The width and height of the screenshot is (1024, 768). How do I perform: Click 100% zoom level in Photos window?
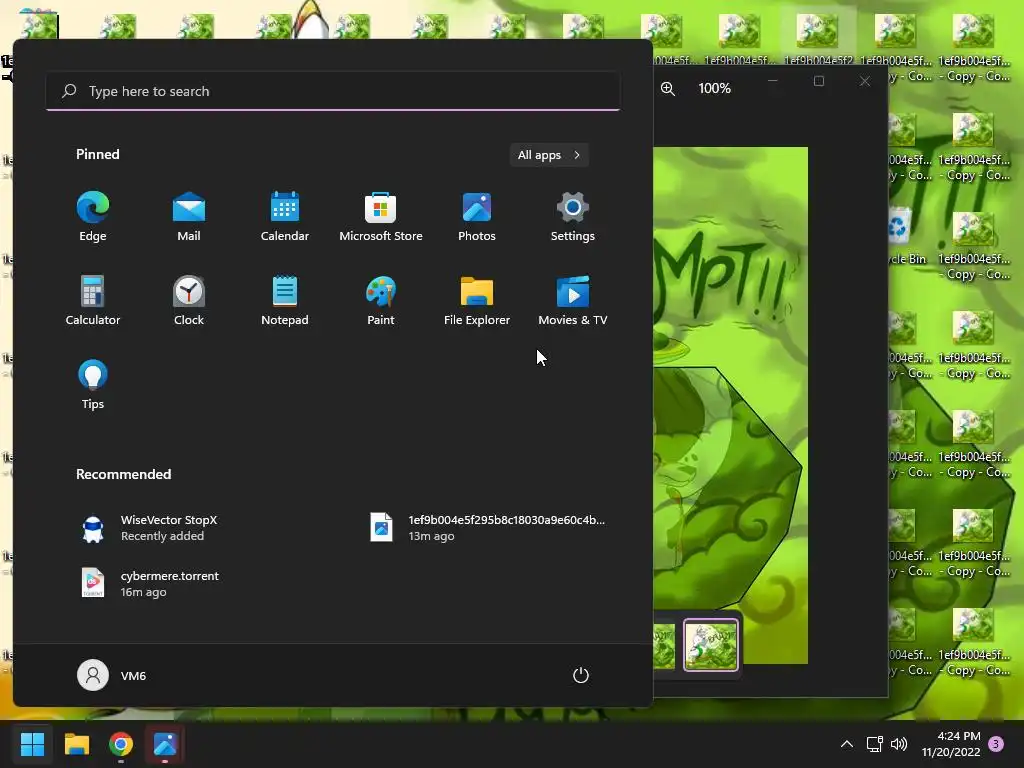714,88
